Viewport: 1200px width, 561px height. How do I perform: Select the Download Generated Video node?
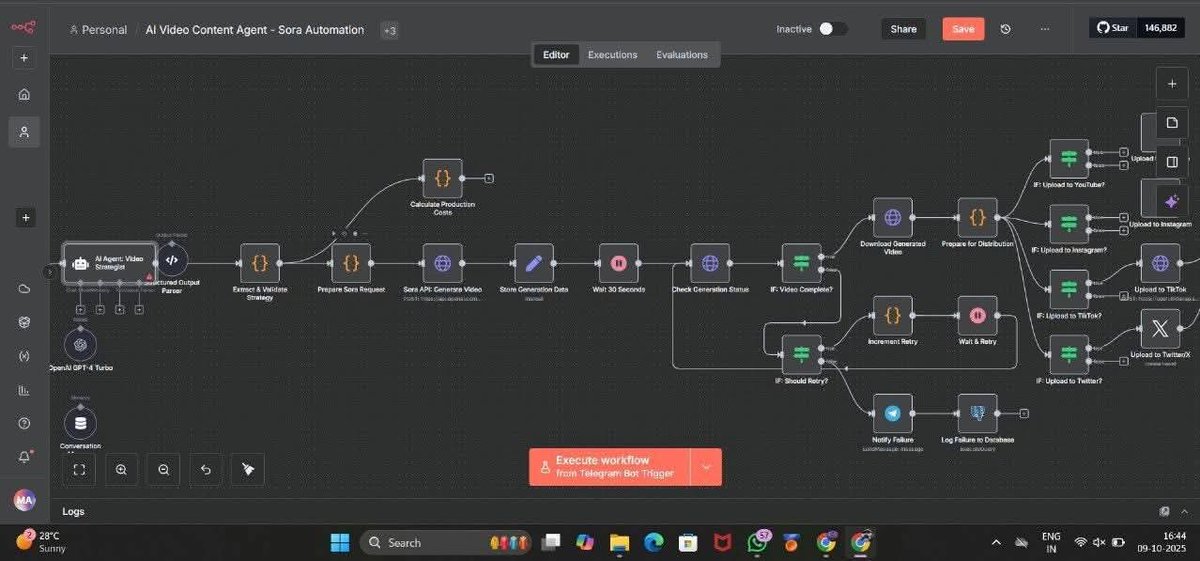coord(892,217)
